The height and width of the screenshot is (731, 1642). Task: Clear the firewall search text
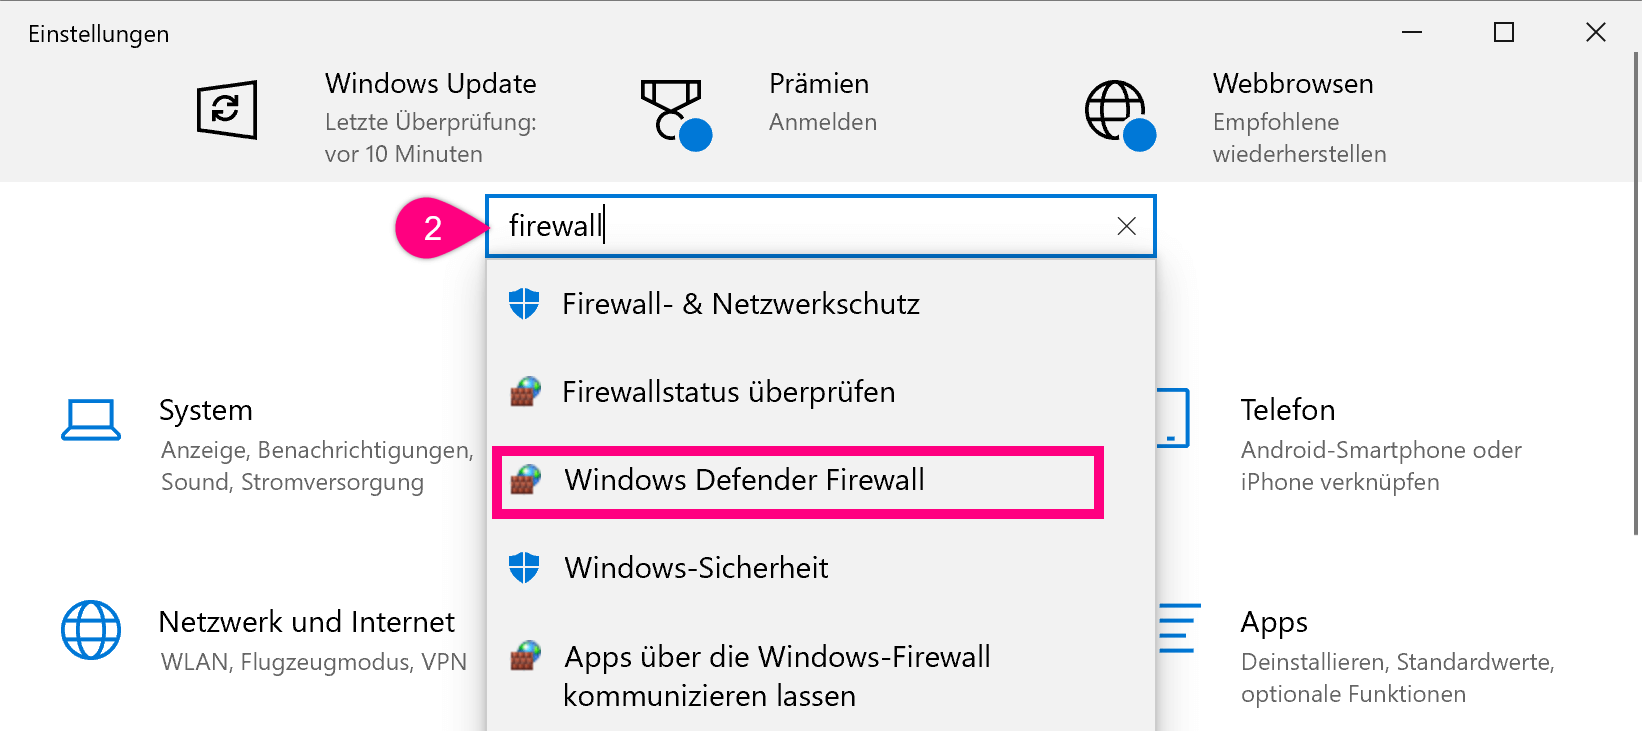tap(1126, 227)
